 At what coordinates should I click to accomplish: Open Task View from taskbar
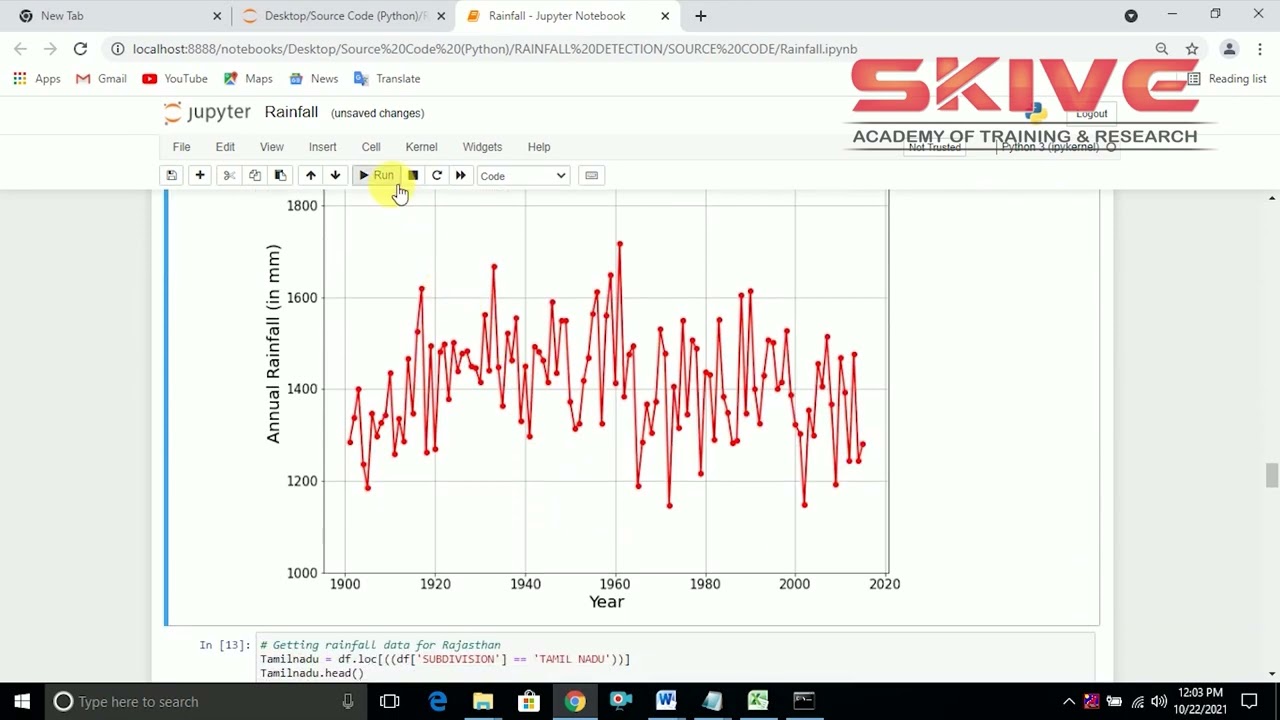[x=390, y=702]
